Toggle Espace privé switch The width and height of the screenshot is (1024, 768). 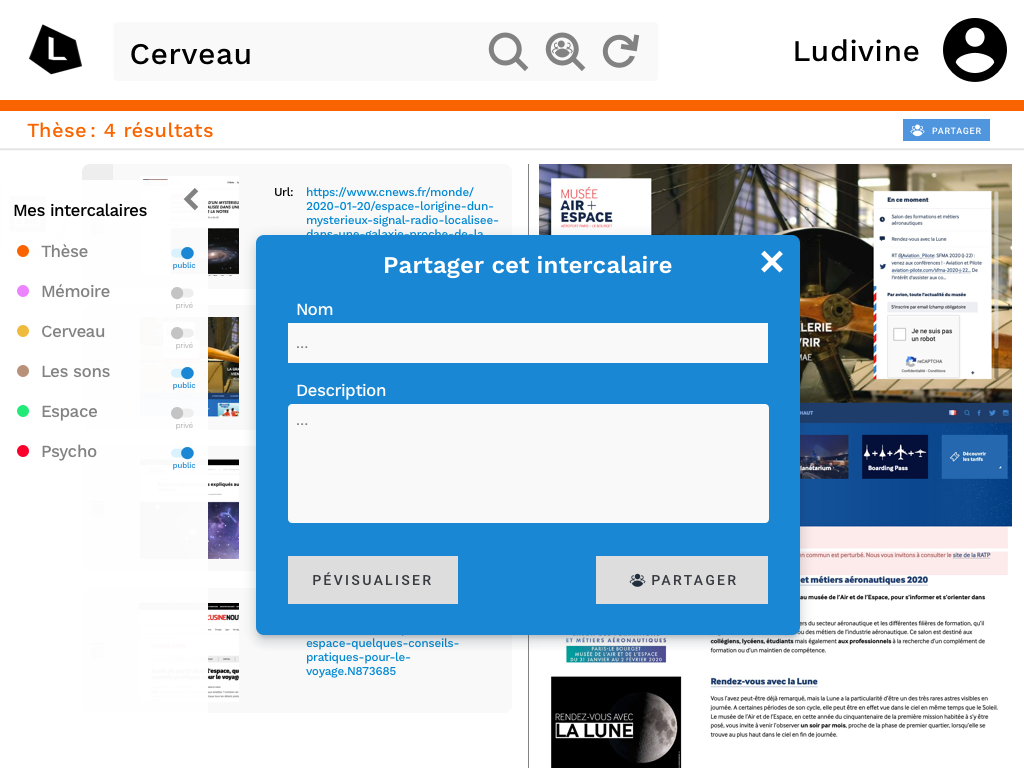(183, 413)
